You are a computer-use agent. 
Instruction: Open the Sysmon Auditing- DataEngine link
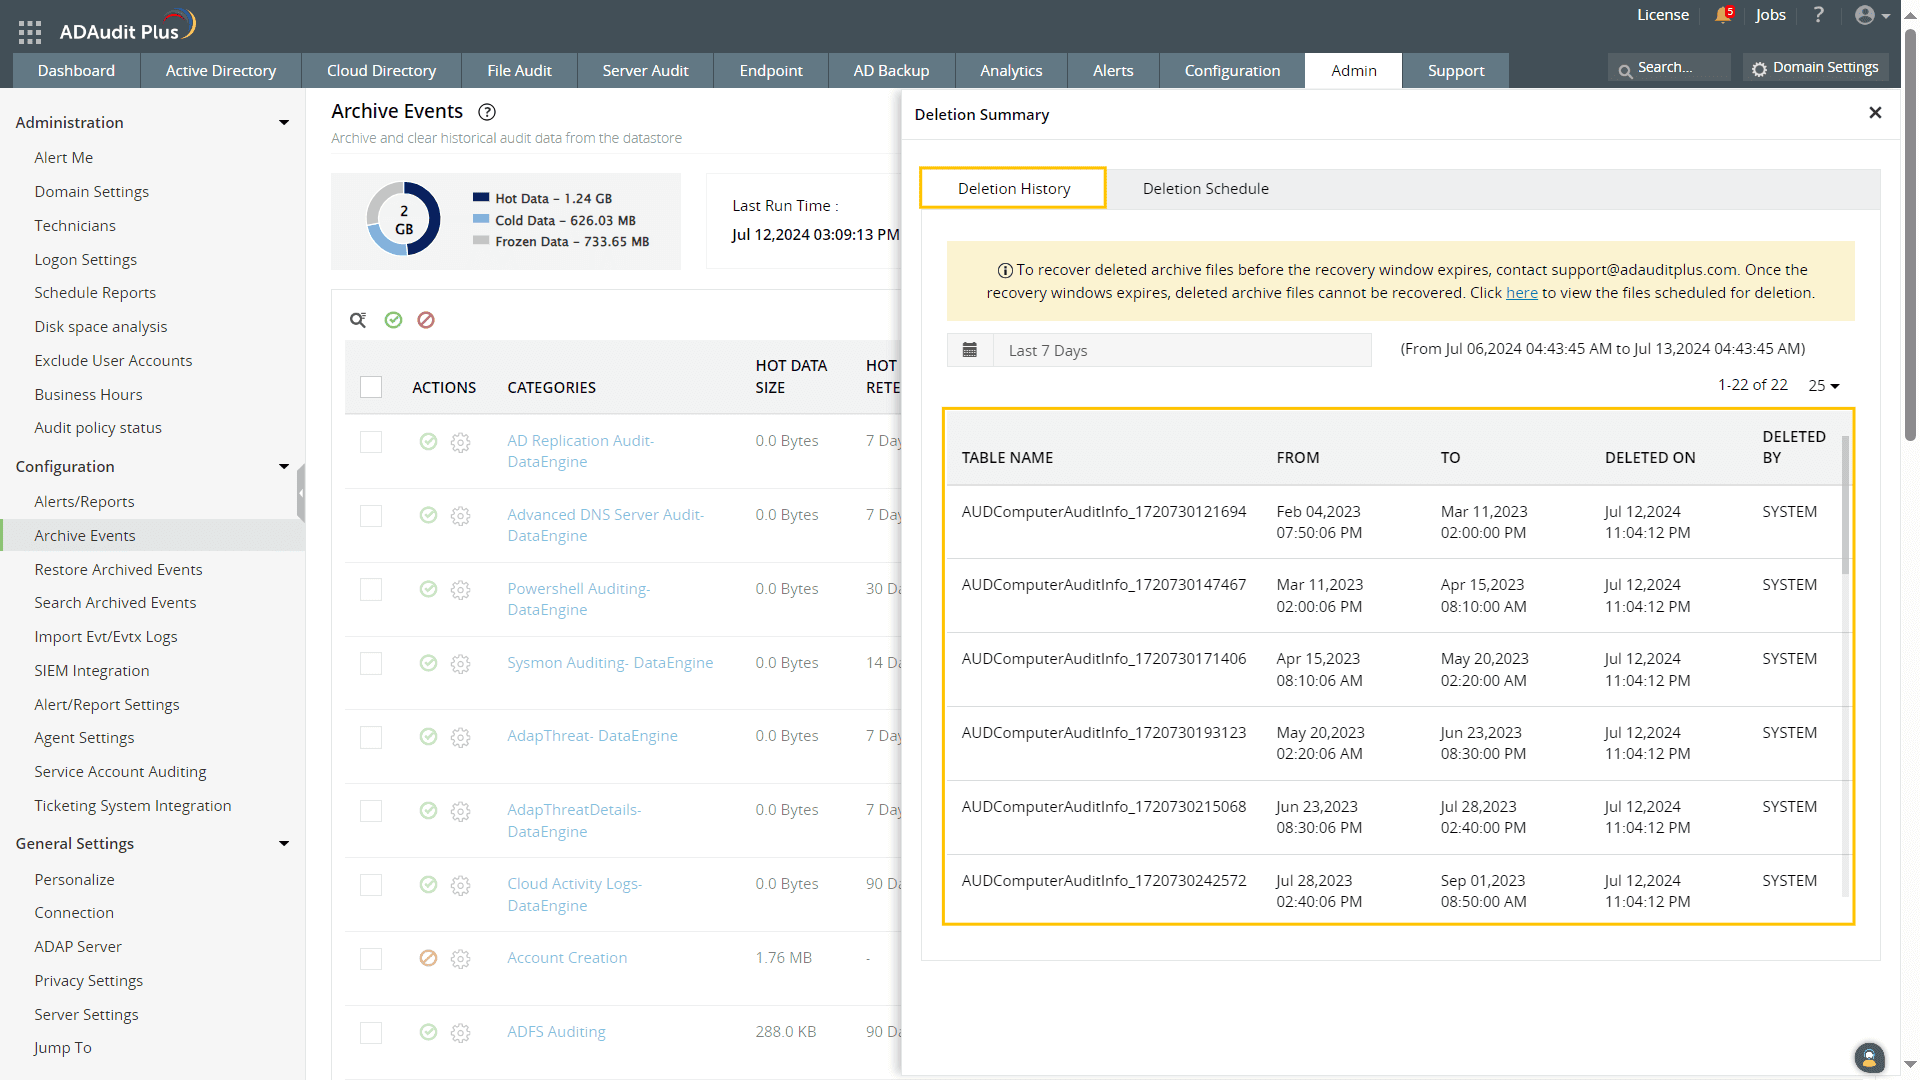(609, 663)
